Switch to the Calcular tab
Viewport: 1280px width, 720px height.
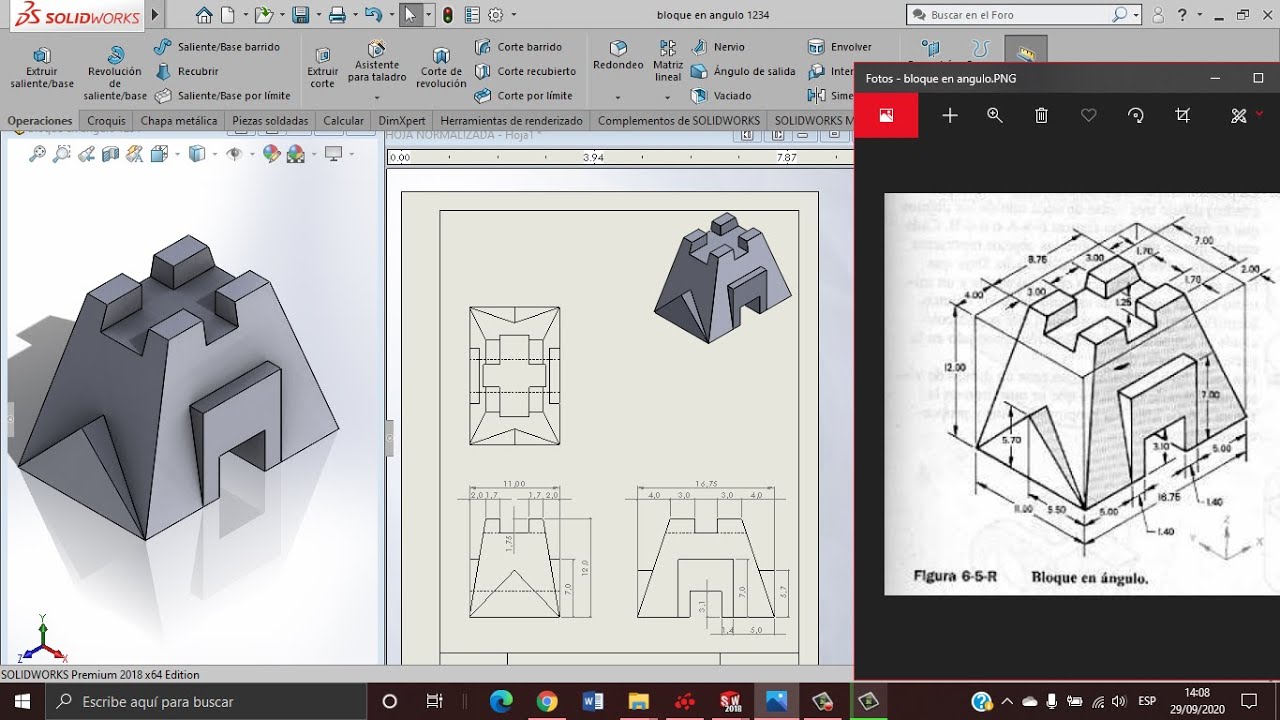tap(343, 120)
